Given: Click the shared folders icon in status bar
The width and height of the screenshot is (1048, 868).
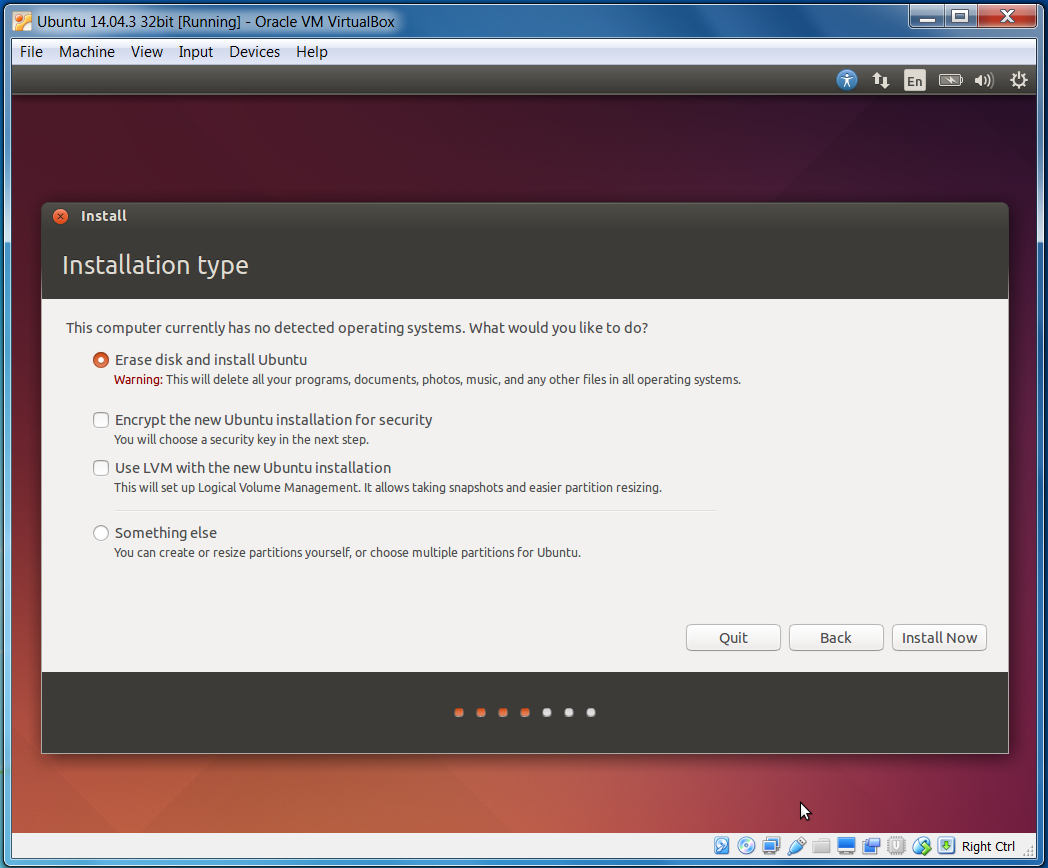Looking at the screenshot, I should (x=821, y=845).
